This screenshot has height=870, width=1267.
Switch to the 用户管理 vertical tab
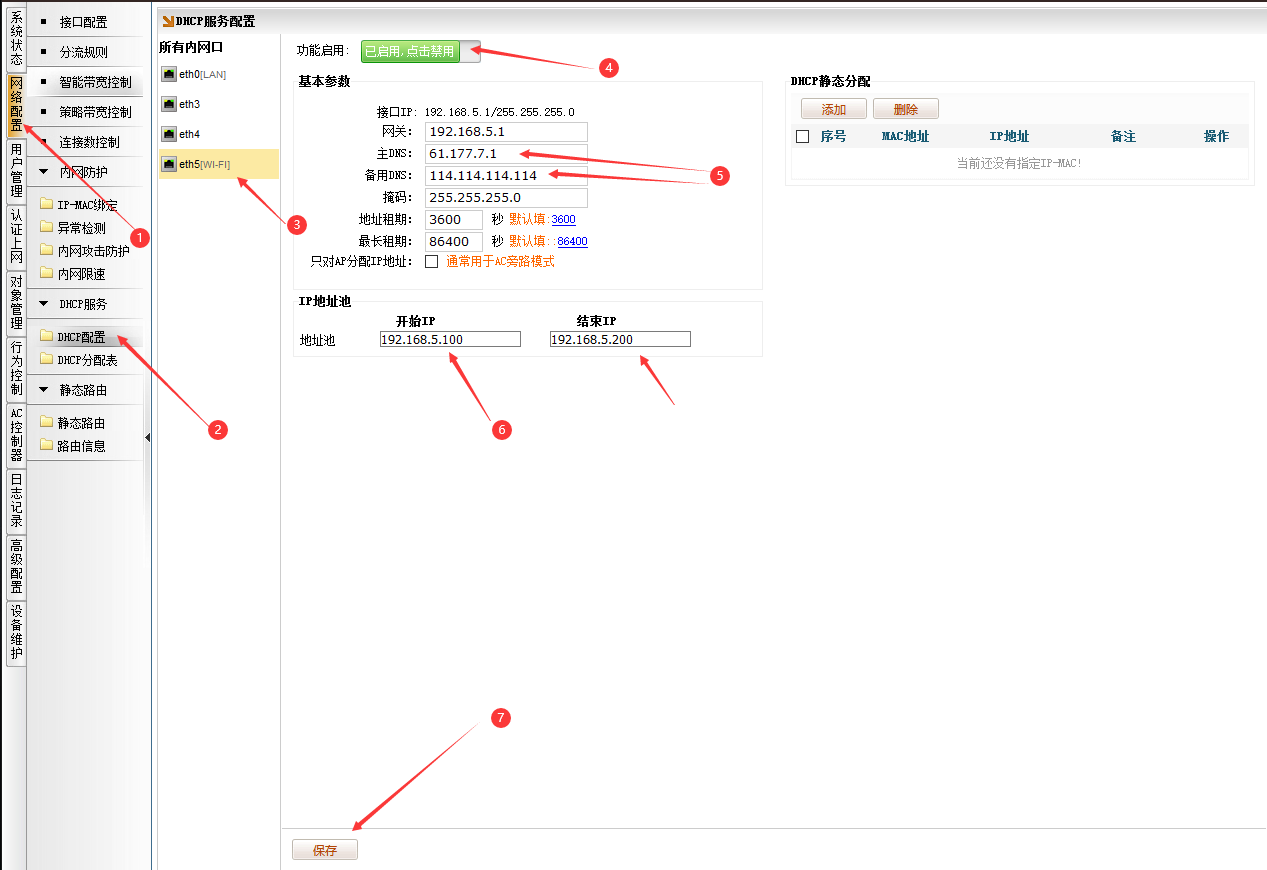(x=16, y=170)
